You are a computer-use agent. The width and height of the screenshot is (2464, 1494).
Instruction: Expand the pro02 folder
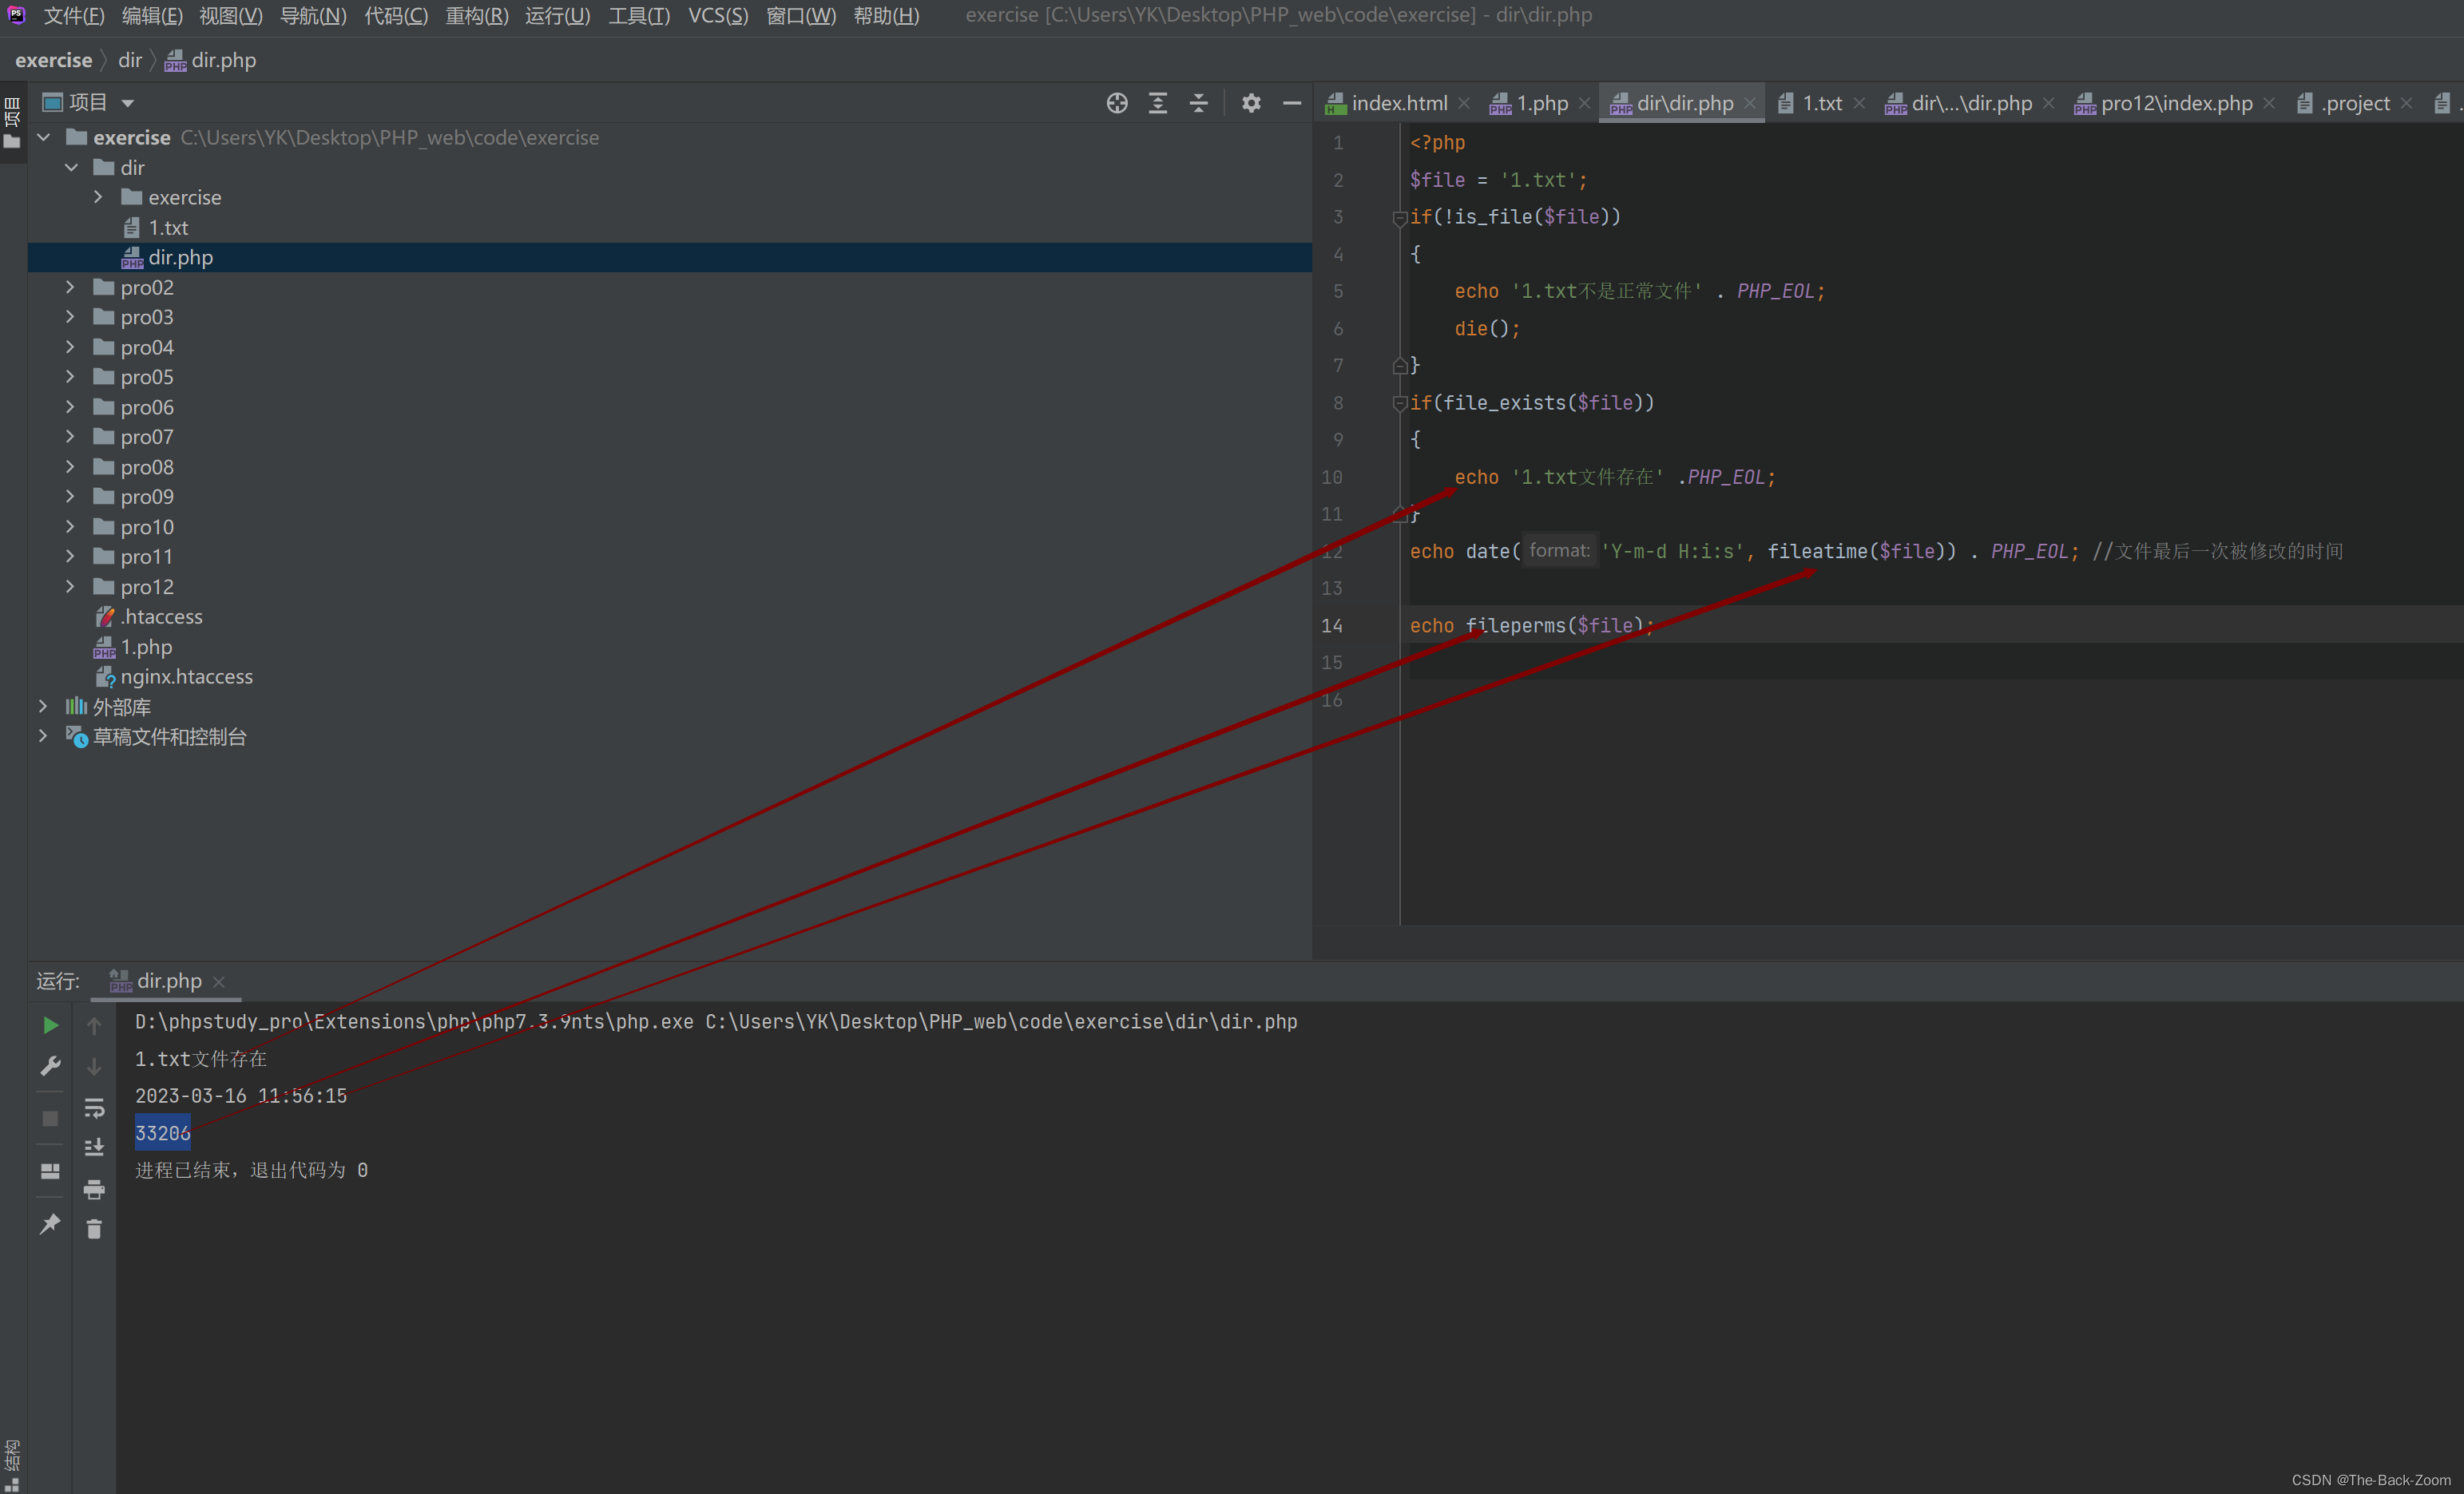[70, 287]
